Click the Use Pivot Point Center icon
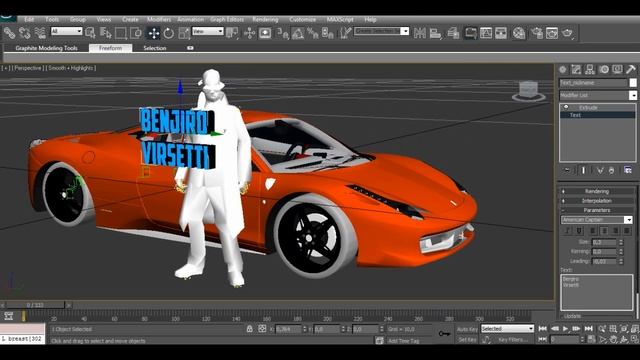 tap(232, 33)
